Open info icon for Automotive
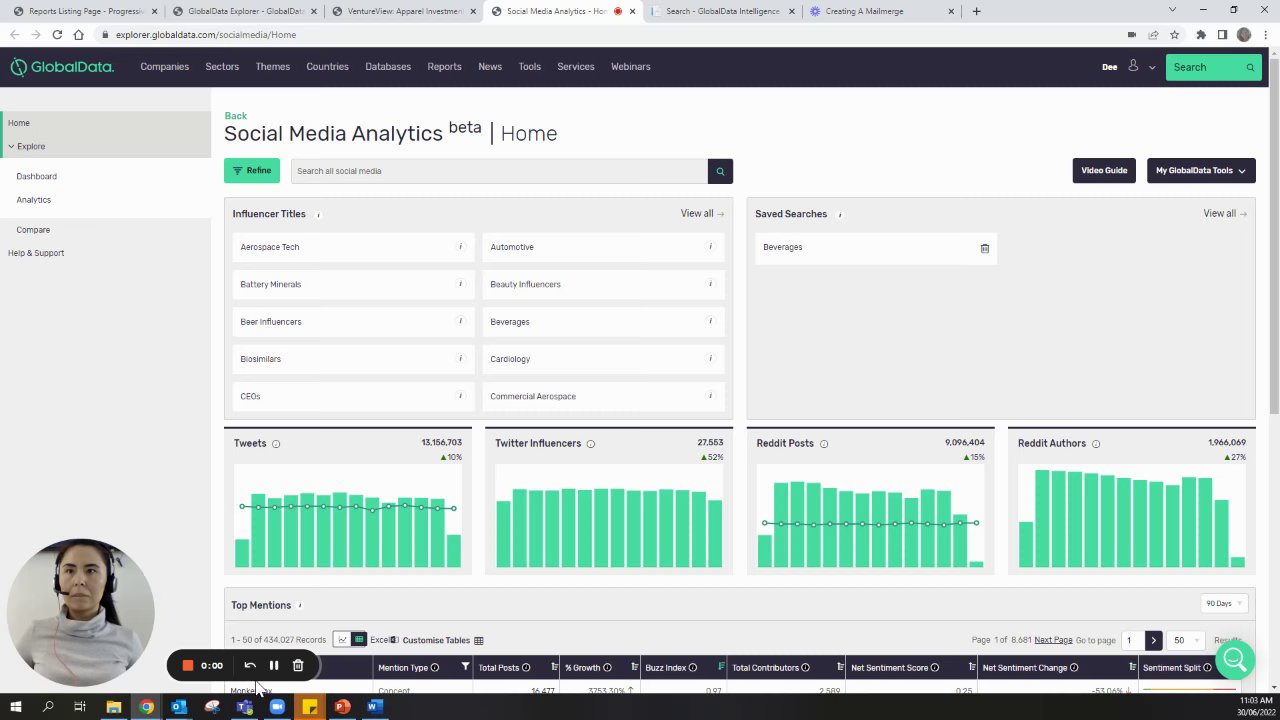 coord(710,246)
